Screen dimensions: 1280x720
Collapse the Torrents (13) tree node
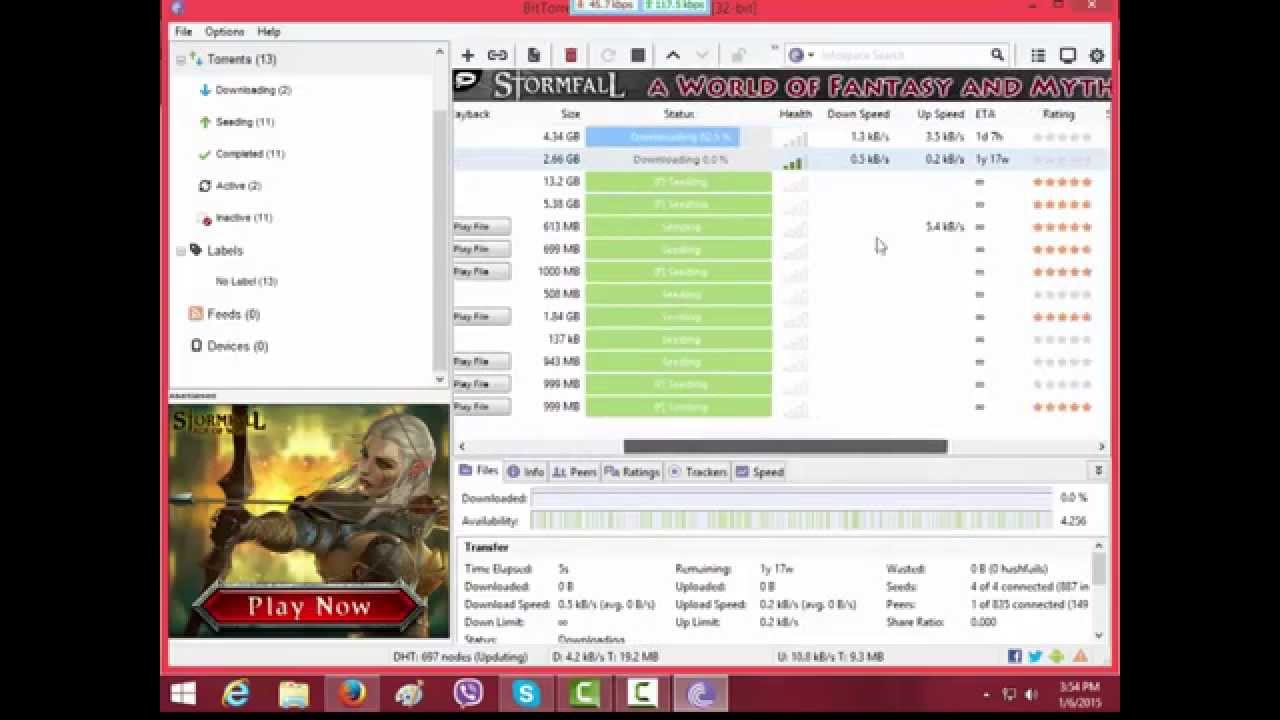(181, 60)
